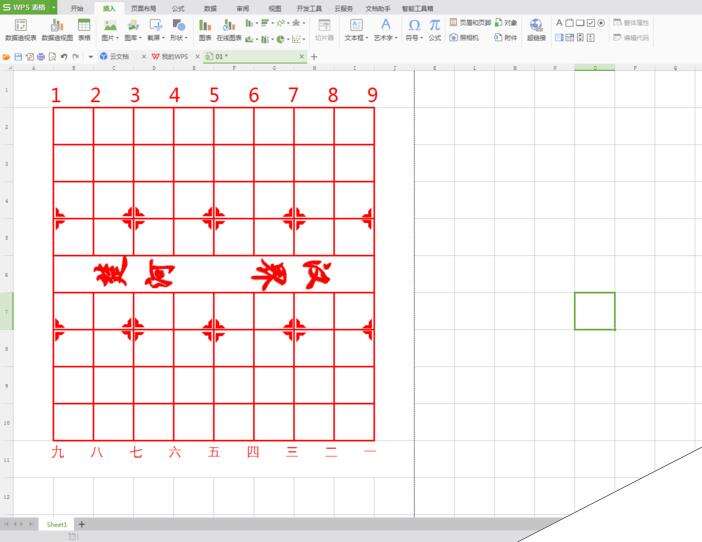The image size is (702, 542).
Task: Insert a 超链接 hyperlink
Action: pos(536,30)
